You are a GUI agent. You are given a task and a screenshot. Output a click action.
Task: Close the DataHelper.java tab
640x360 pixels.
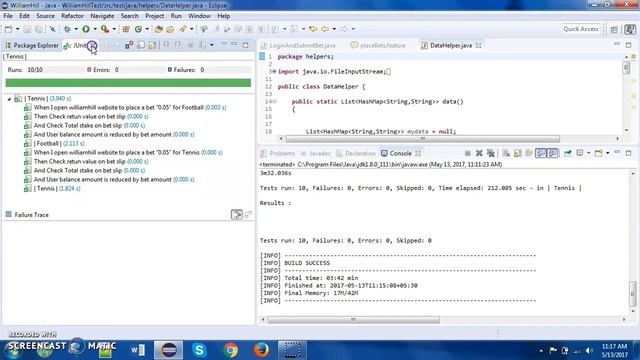pyautogui.click(x=478, y=45)
